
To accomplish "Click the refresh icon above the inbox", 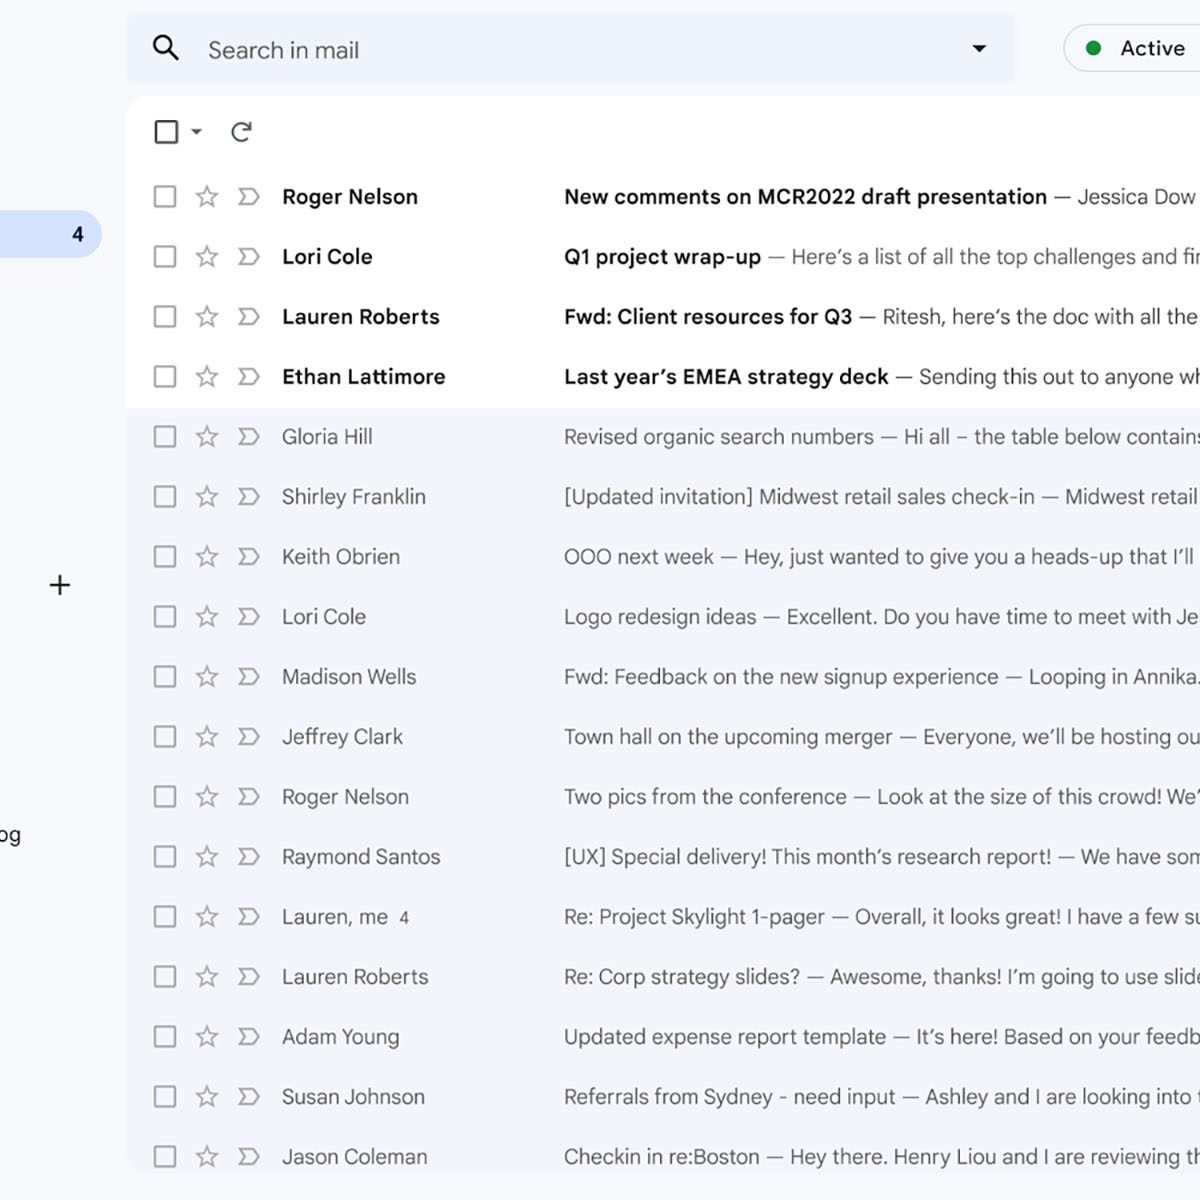I will [x=241, y=132].
